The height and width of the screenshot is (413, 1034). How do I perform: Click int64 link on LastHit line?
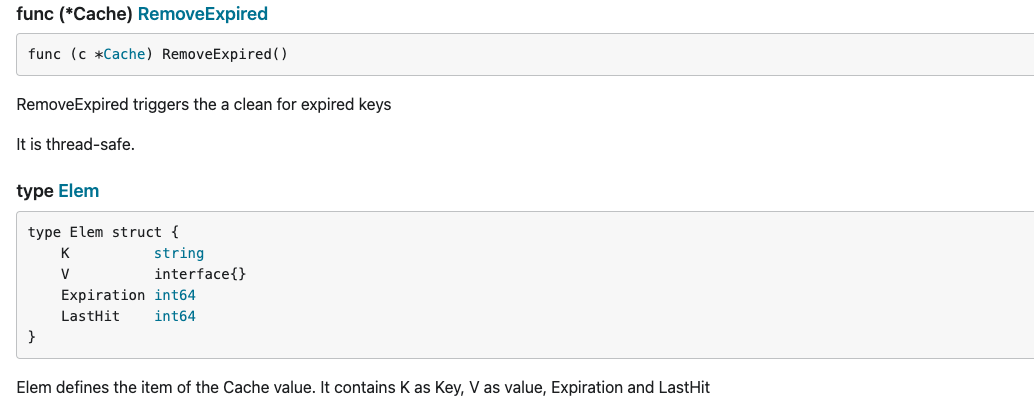point(175,316)
